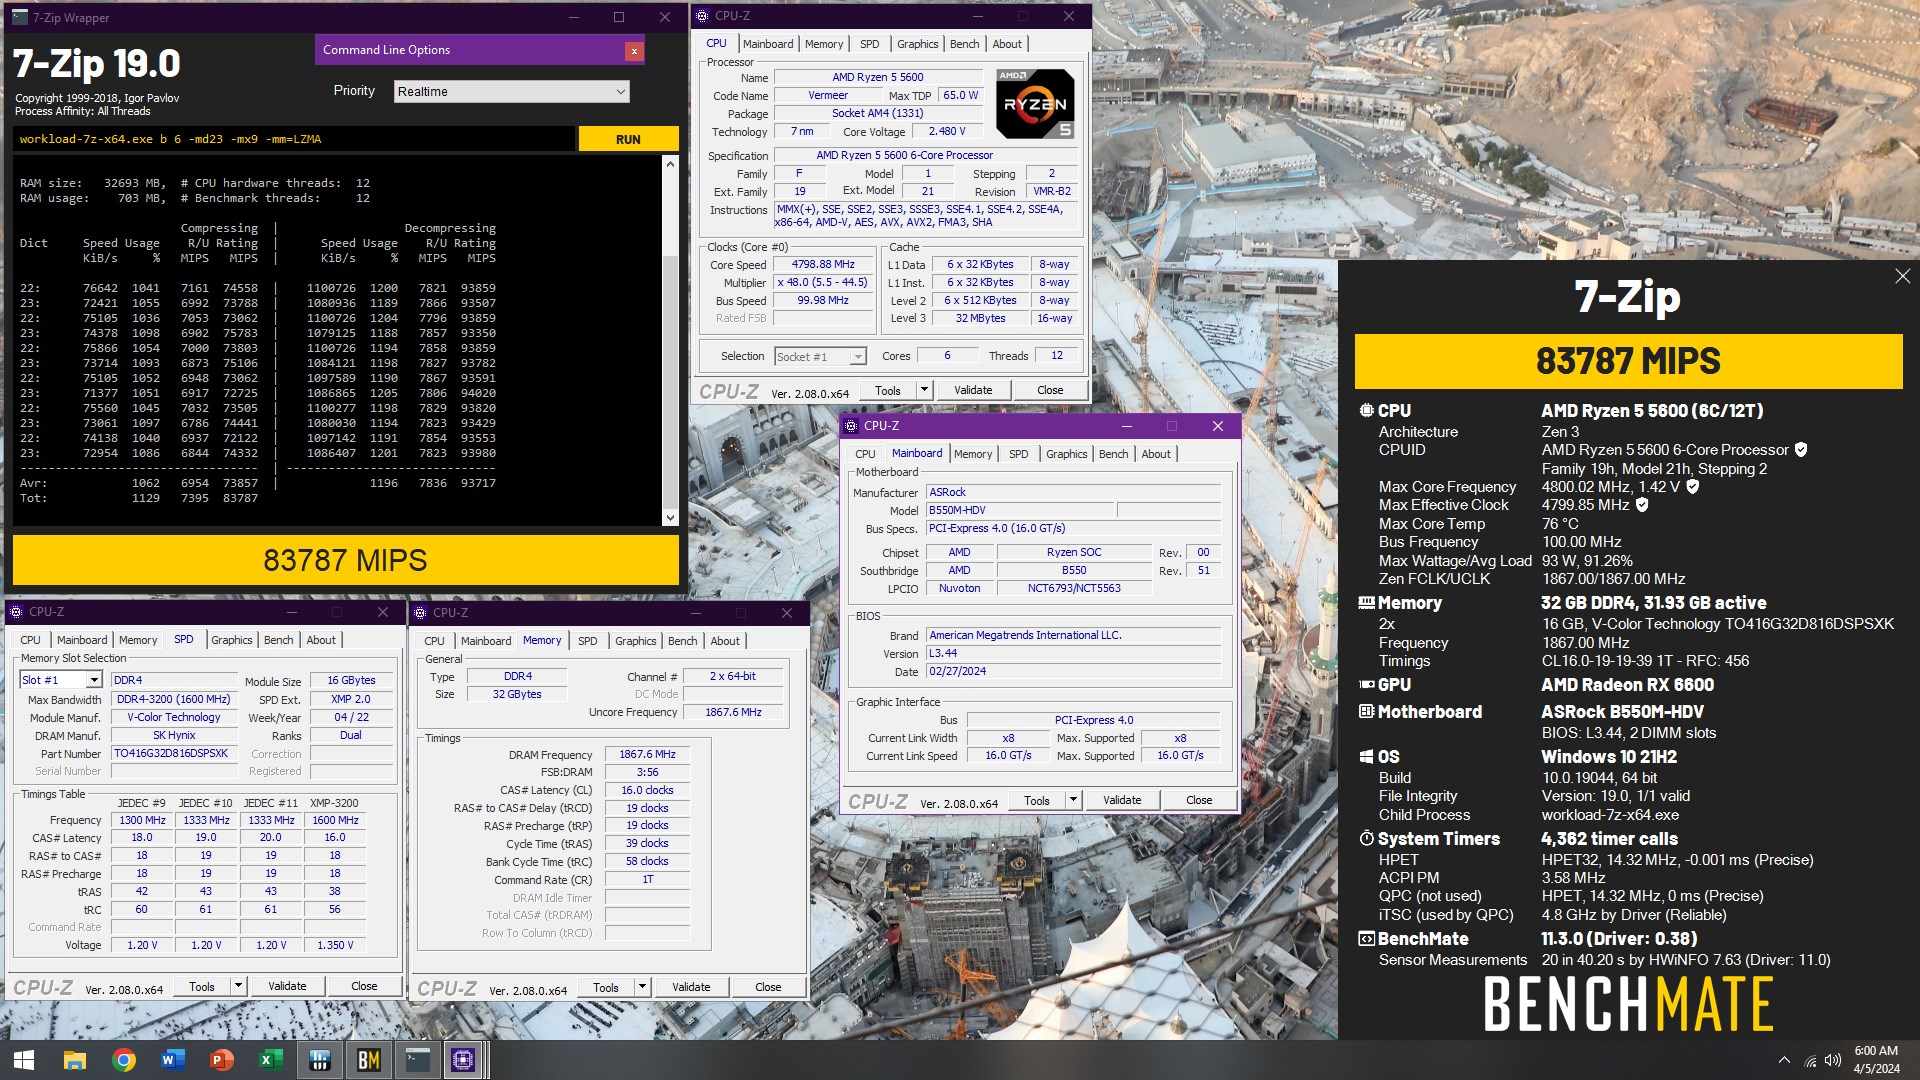
Task: Click the DRAM Frequency 1867.6 MHz value
Action: click(x=647, y=755)
